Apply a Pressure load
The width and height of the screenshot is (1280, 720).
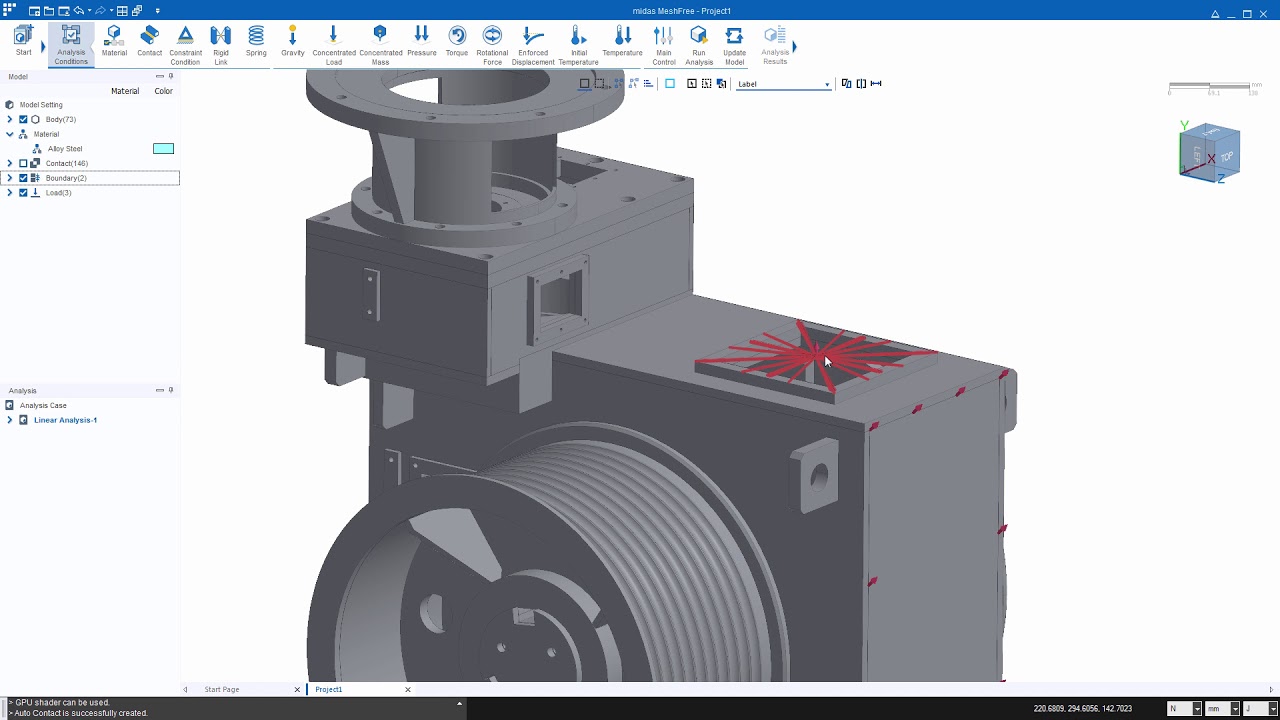click(x=422, y=41)
